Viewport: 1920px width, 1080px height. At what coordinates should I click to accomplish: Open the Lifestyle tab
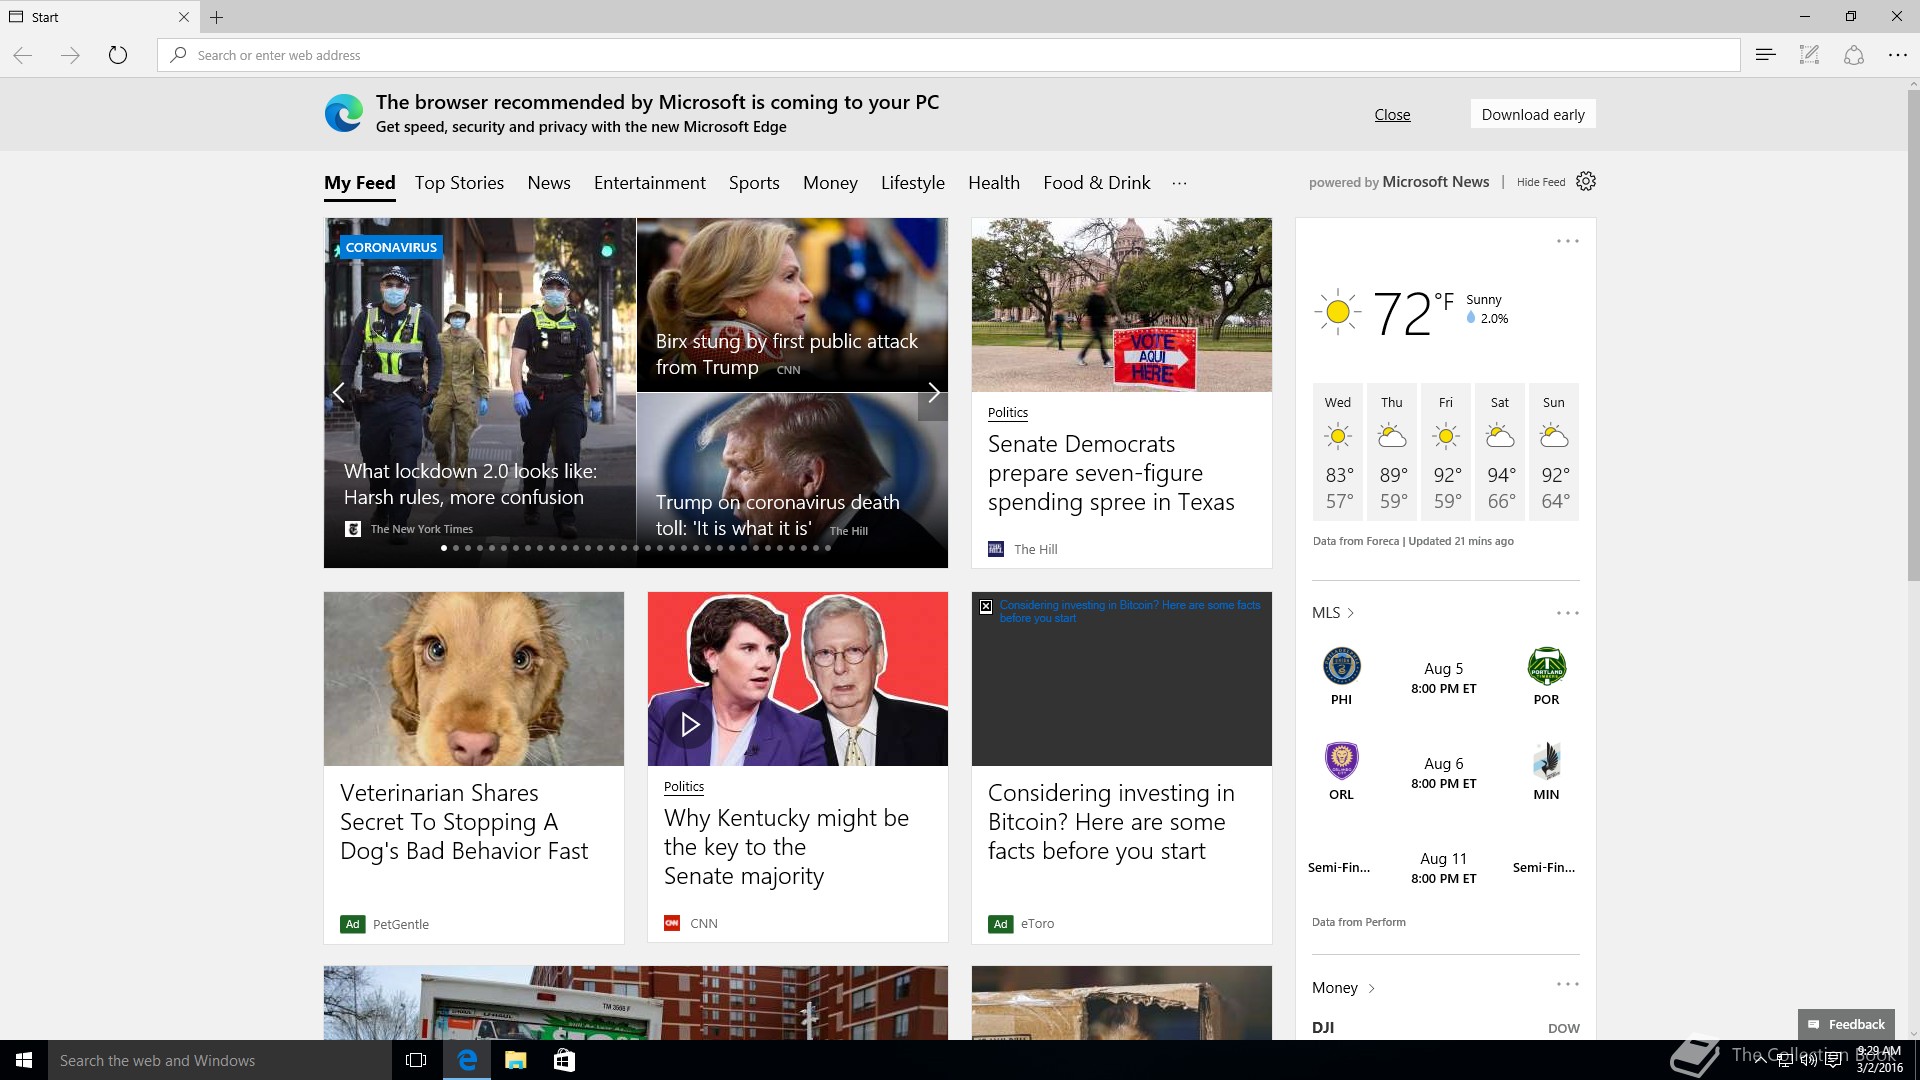tap(913, 183)
